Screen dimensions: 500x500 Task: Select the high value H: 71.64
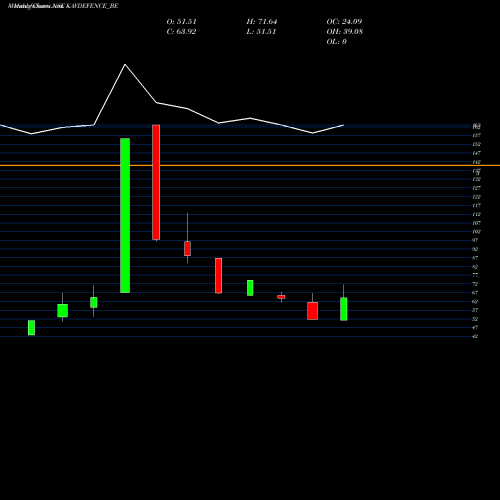262,22
